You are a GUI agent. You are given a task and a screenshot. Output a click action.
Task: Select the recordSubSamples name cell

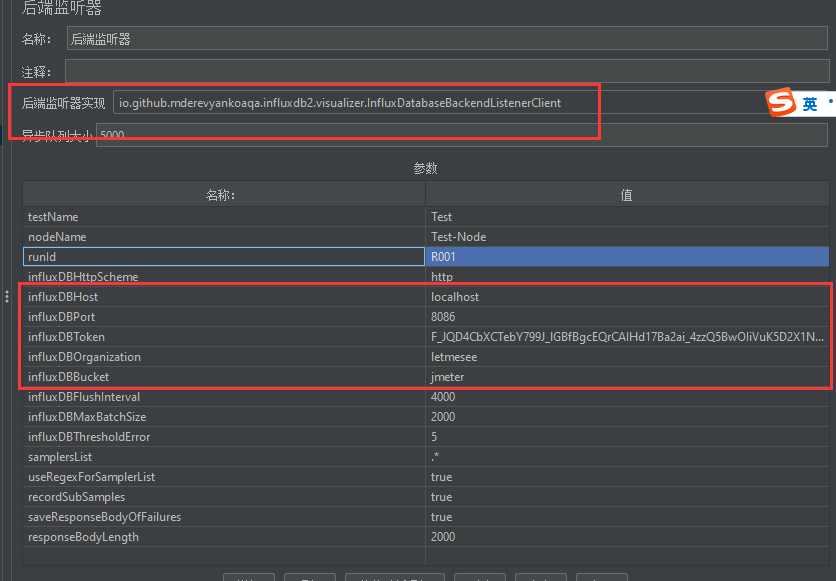[224, 496]
